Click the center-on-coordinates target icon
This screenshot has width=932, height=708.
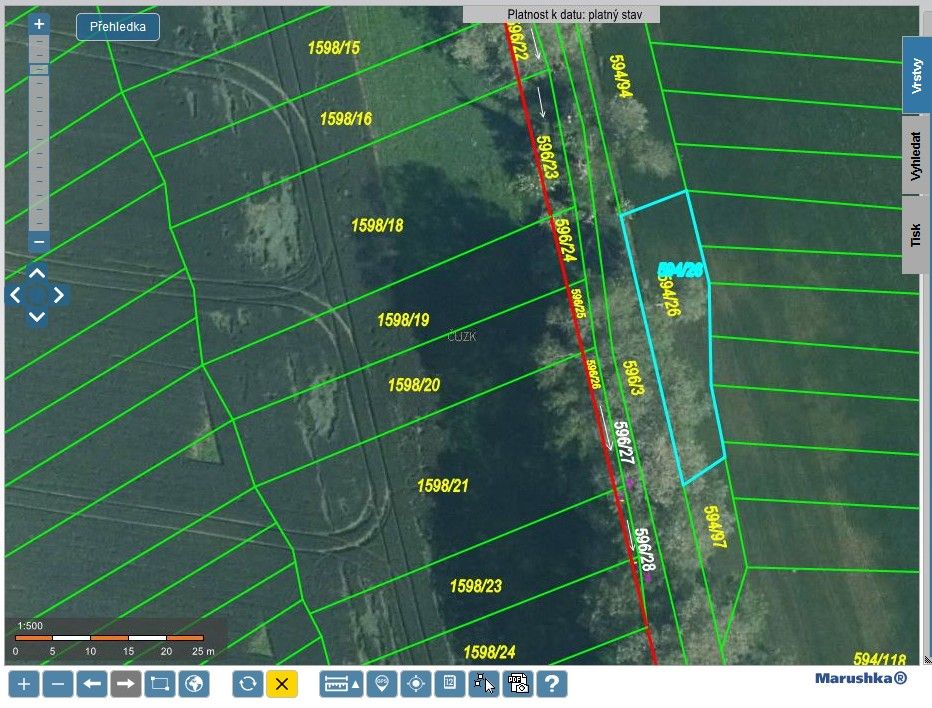coord(415,684)
